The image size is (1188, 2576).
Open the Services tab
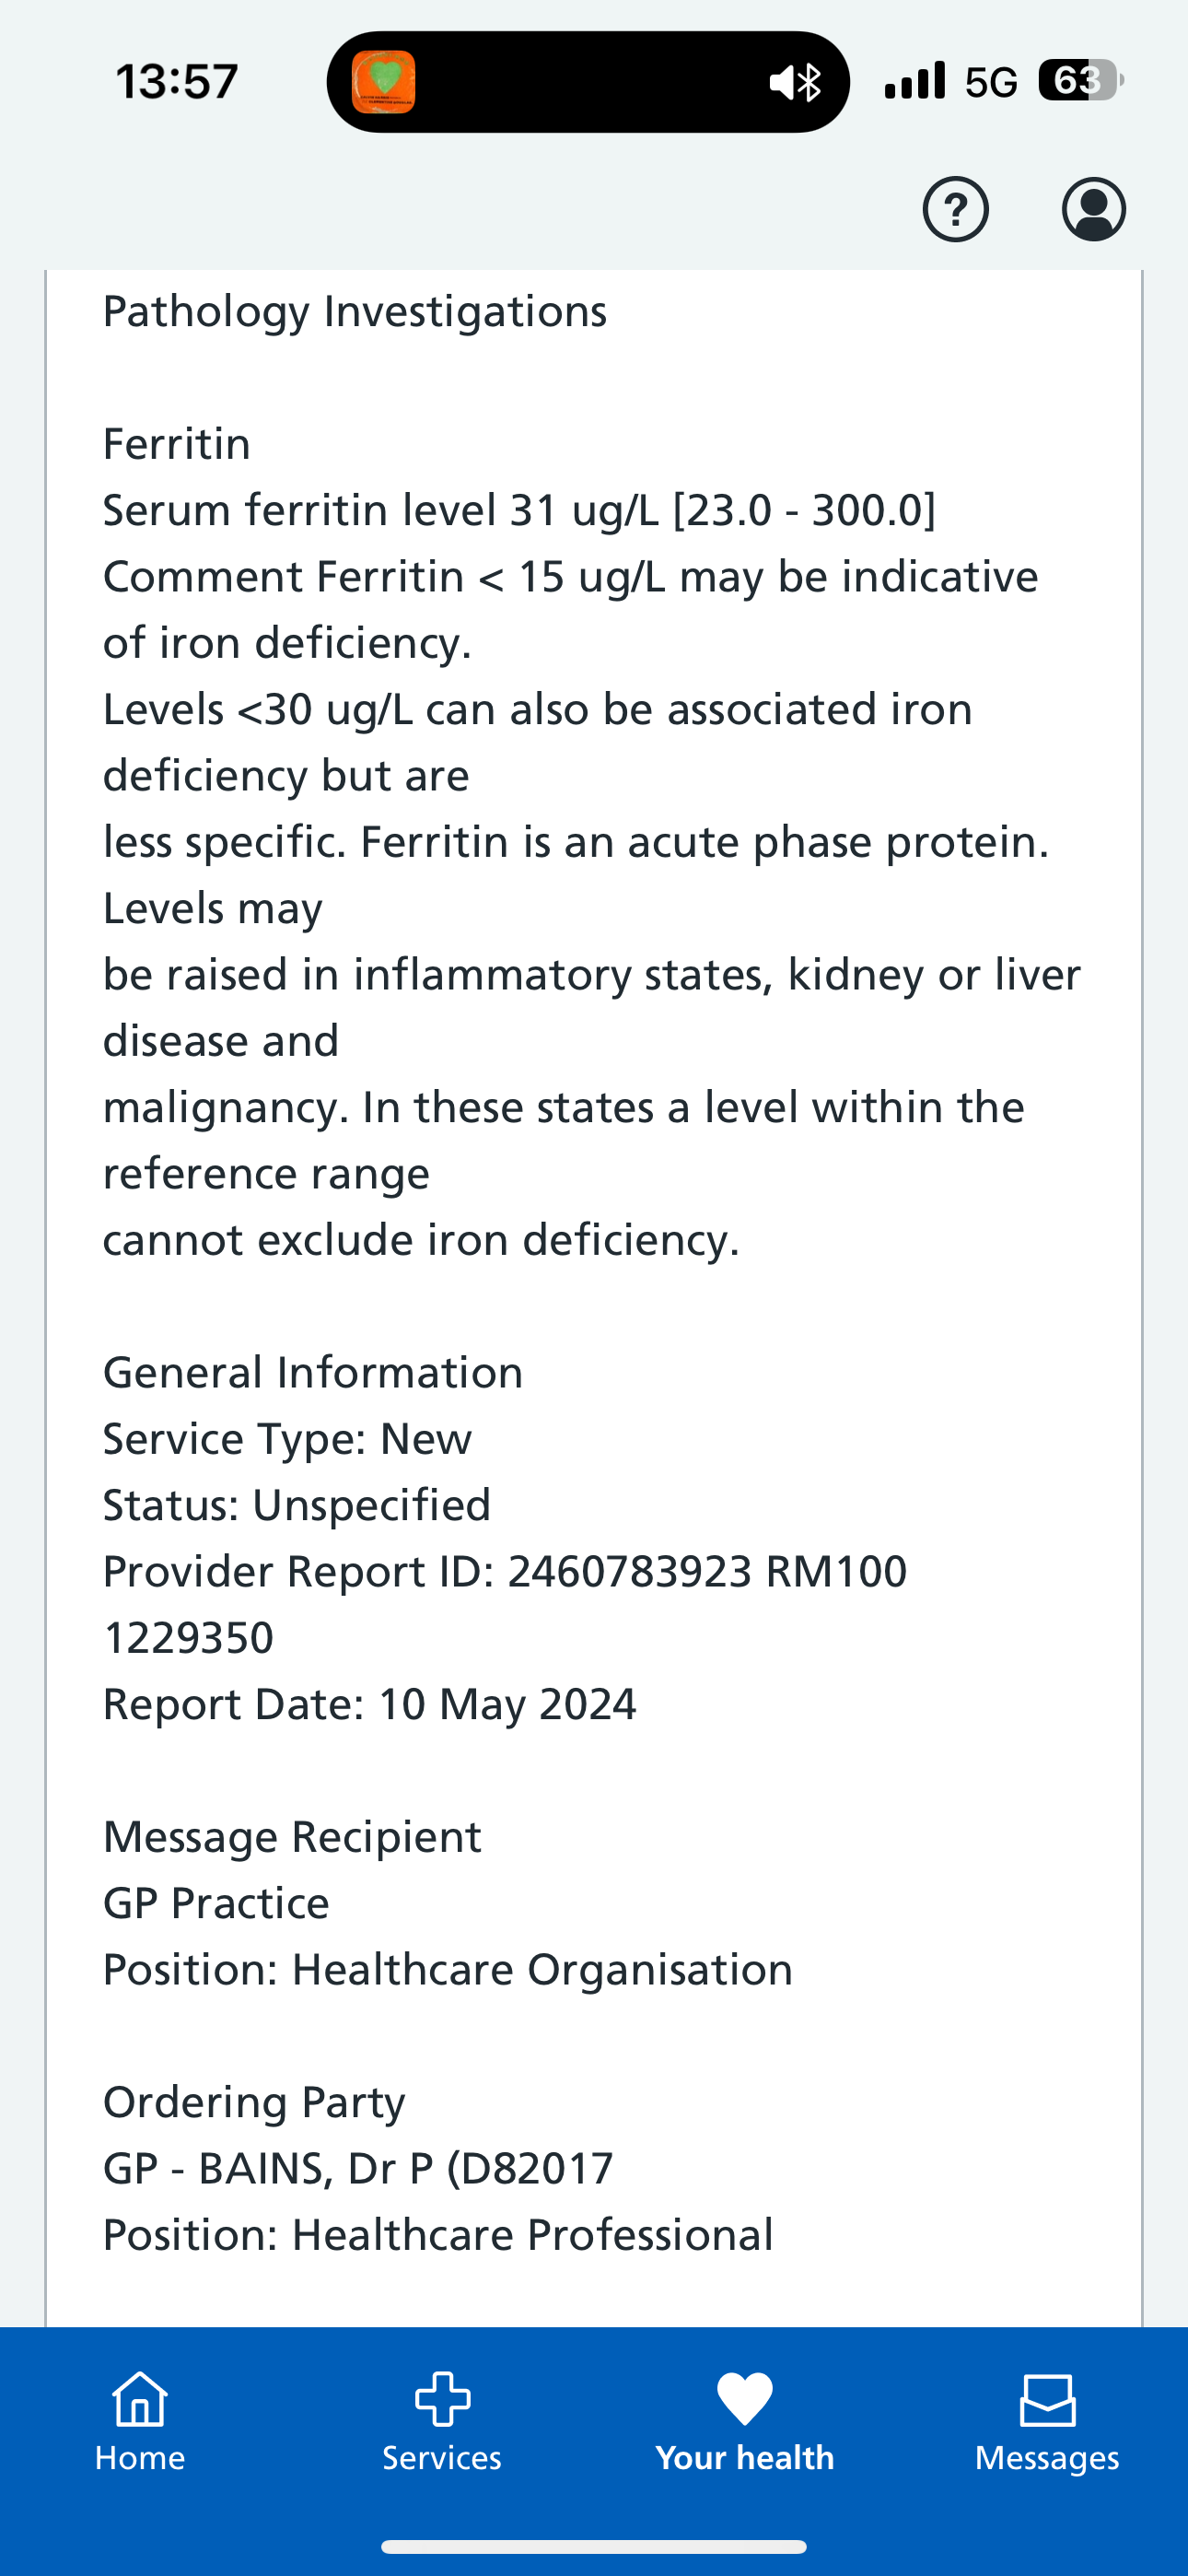coord(442,2422)
